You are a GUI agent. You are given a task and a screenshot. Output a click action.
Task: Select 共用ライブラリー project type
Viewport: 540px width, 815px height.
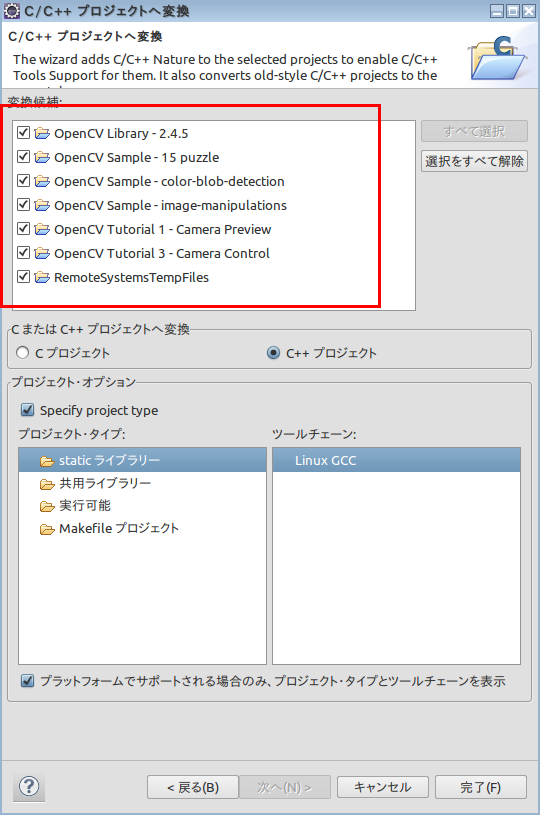142,483
